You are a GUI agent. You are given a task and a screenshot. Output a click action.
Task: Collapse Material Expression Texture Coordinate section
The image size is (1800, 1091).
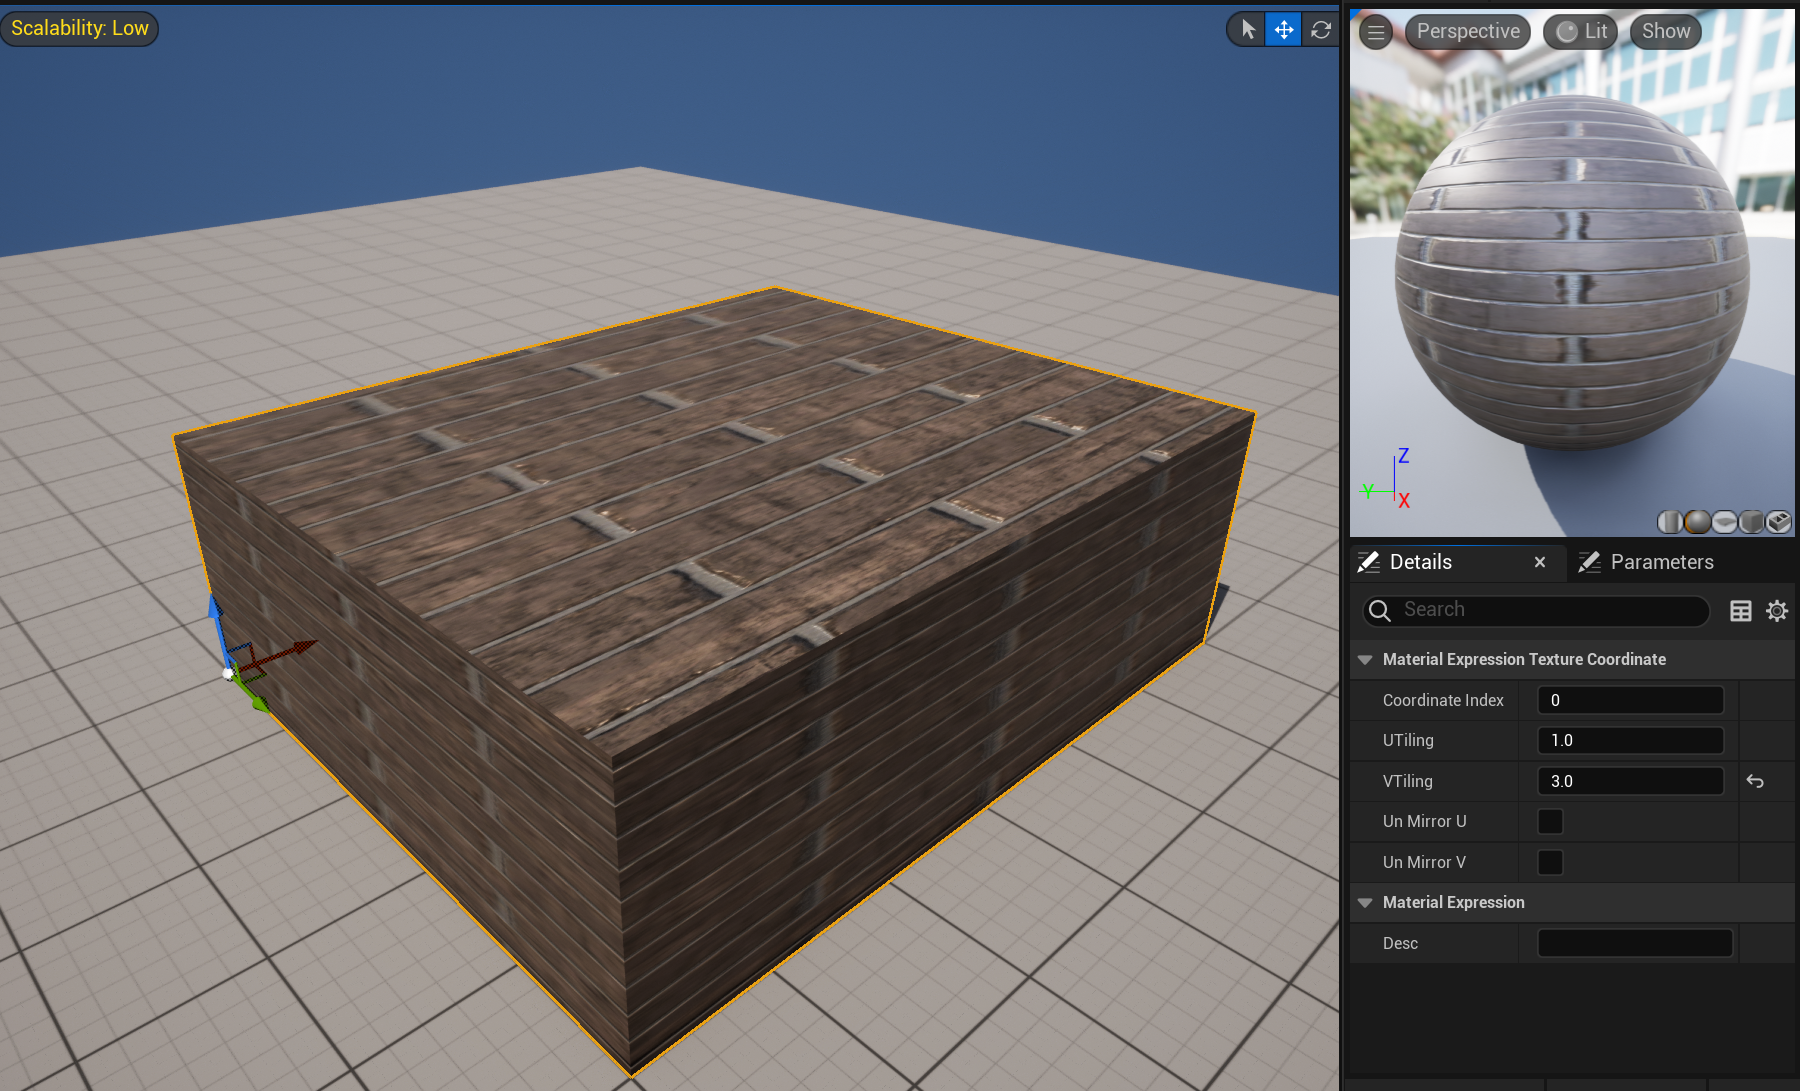[1365, 660]
